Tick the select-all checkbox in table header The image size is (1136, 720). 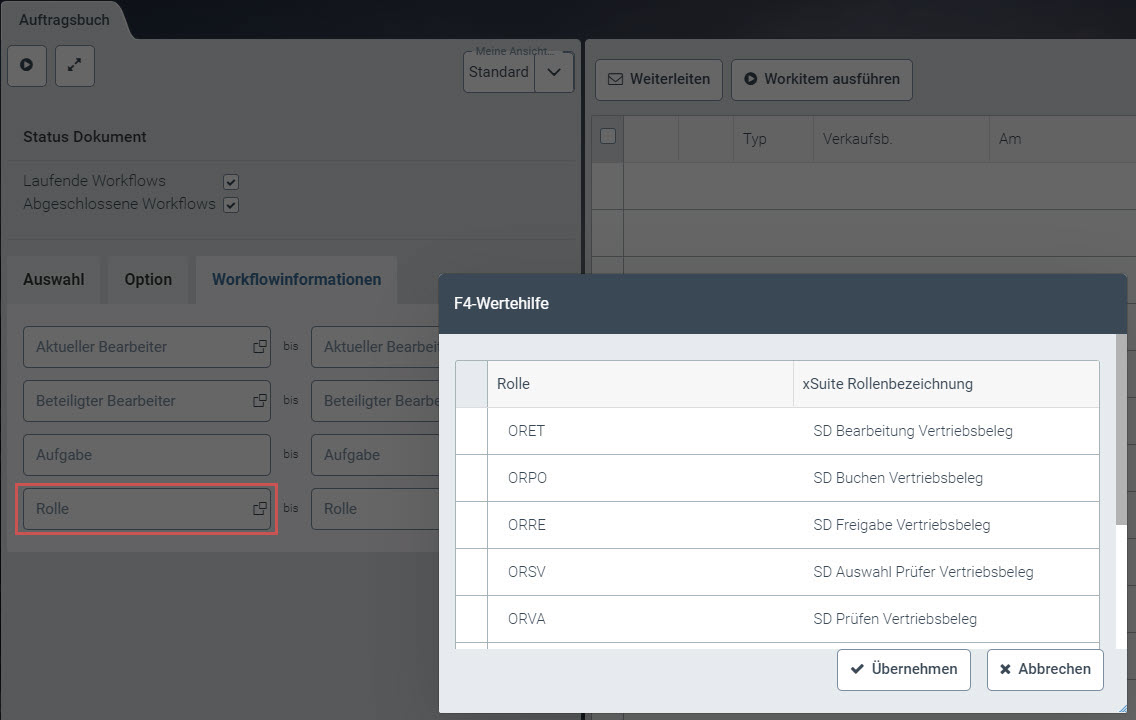point(607,138)
